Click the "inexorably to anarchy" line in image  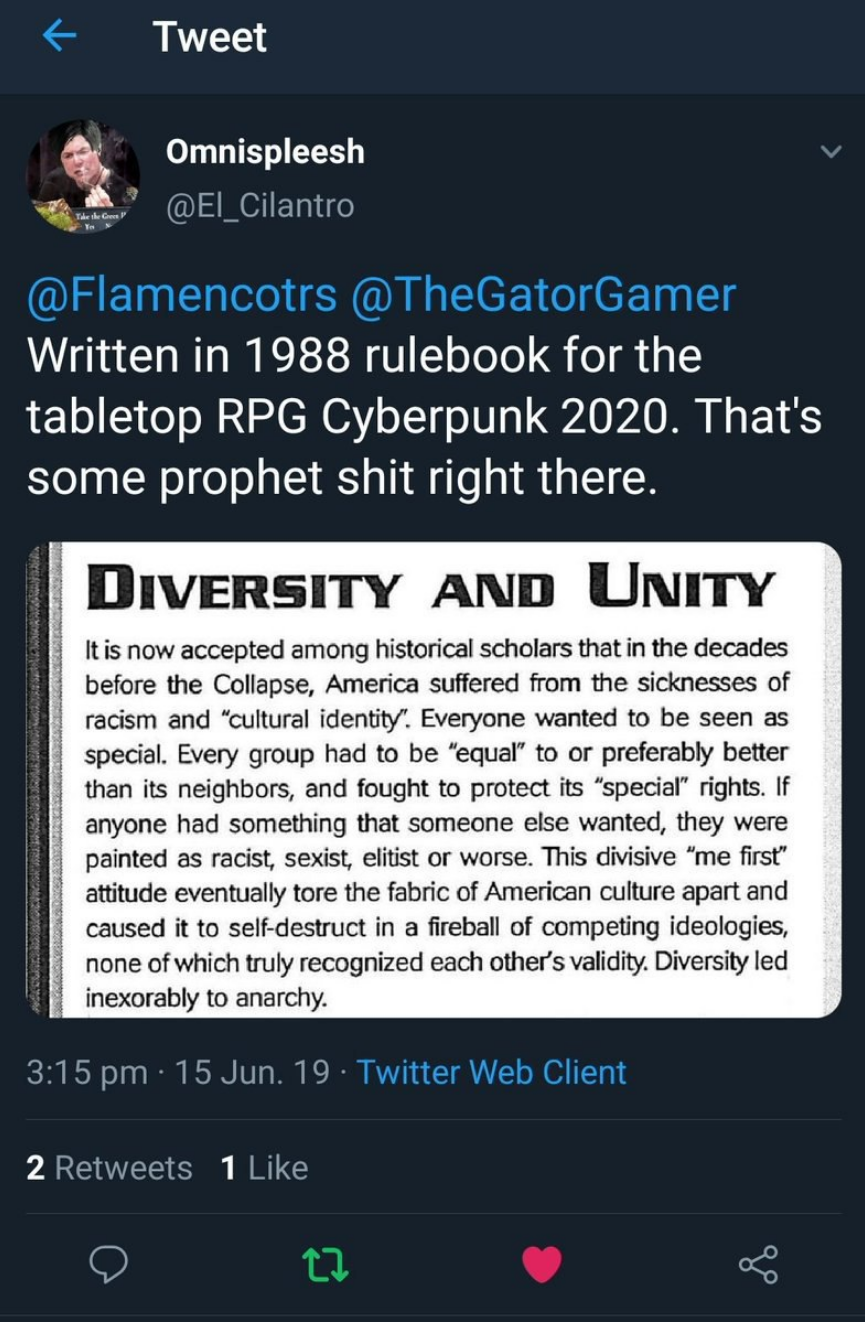(x=206, y=997)
